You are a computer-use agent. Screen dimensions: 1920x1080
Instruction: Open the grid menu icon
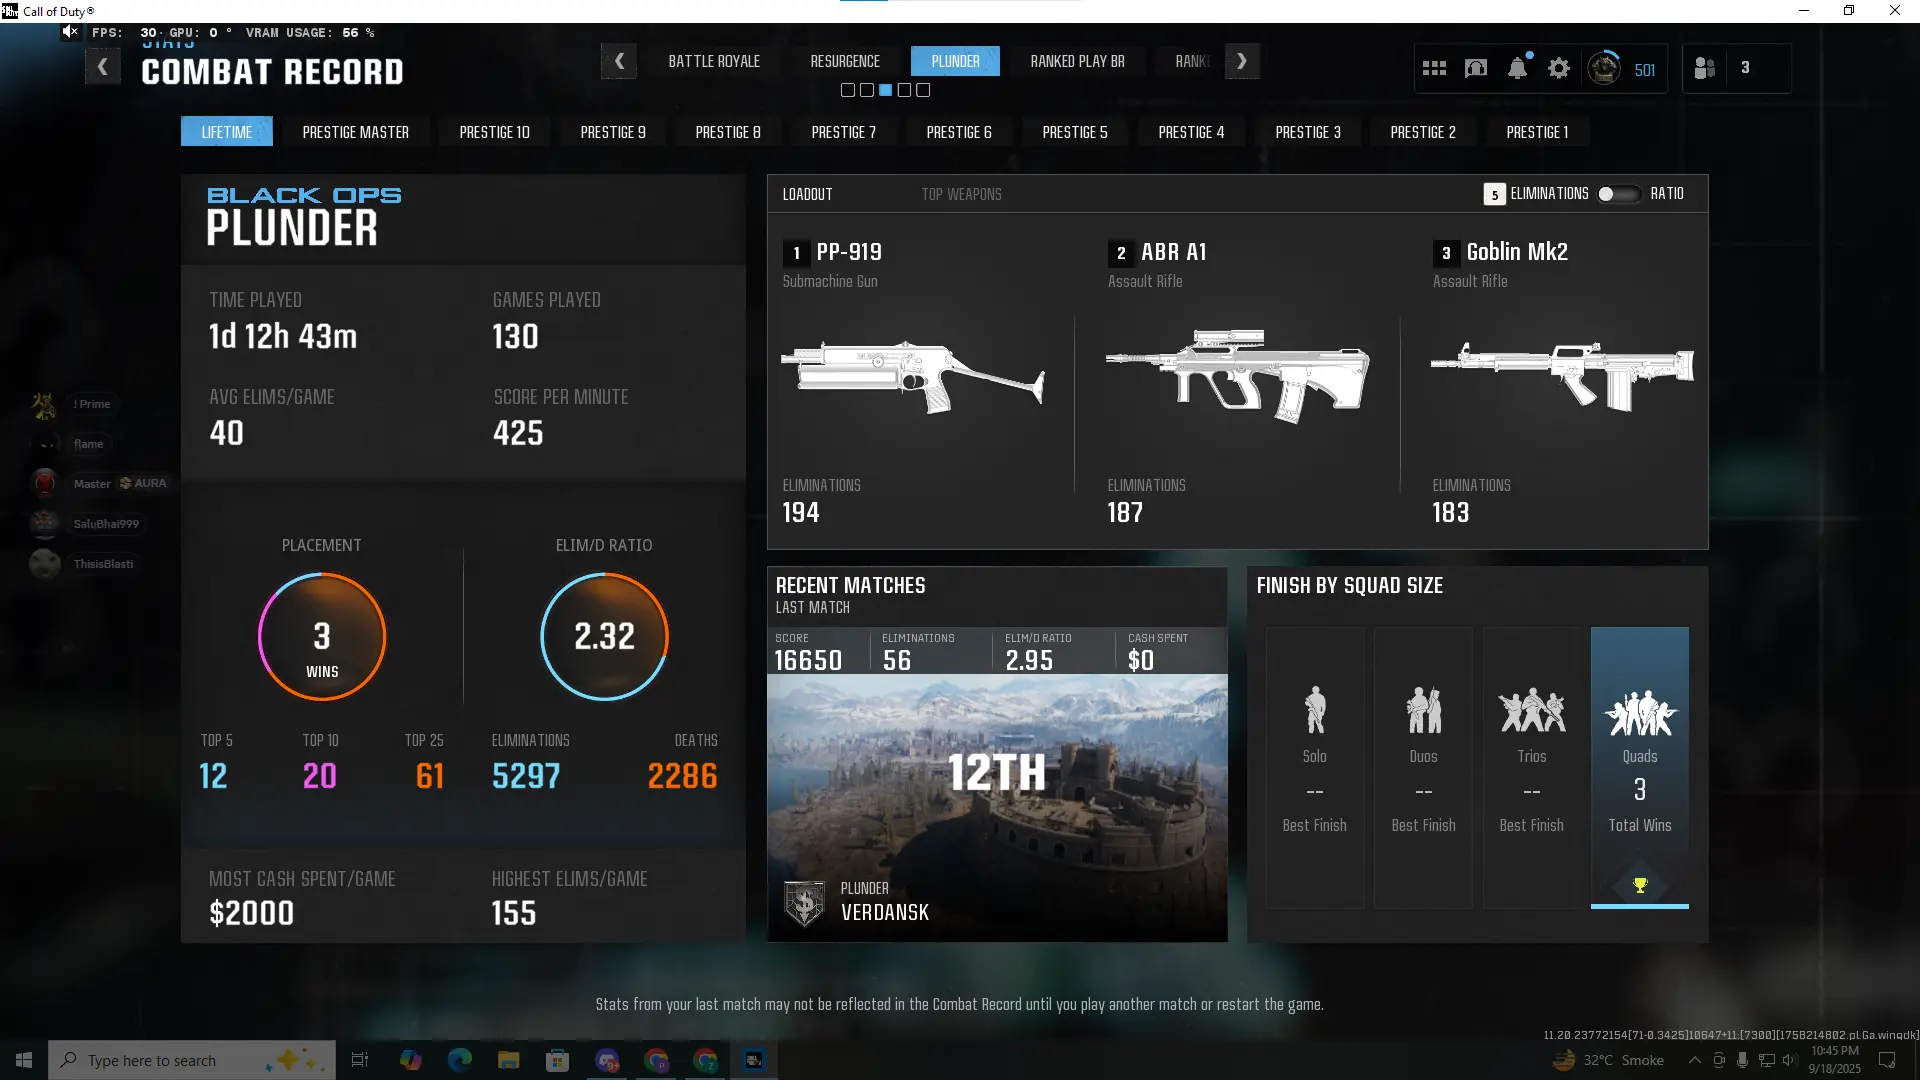pos(1434,68)
